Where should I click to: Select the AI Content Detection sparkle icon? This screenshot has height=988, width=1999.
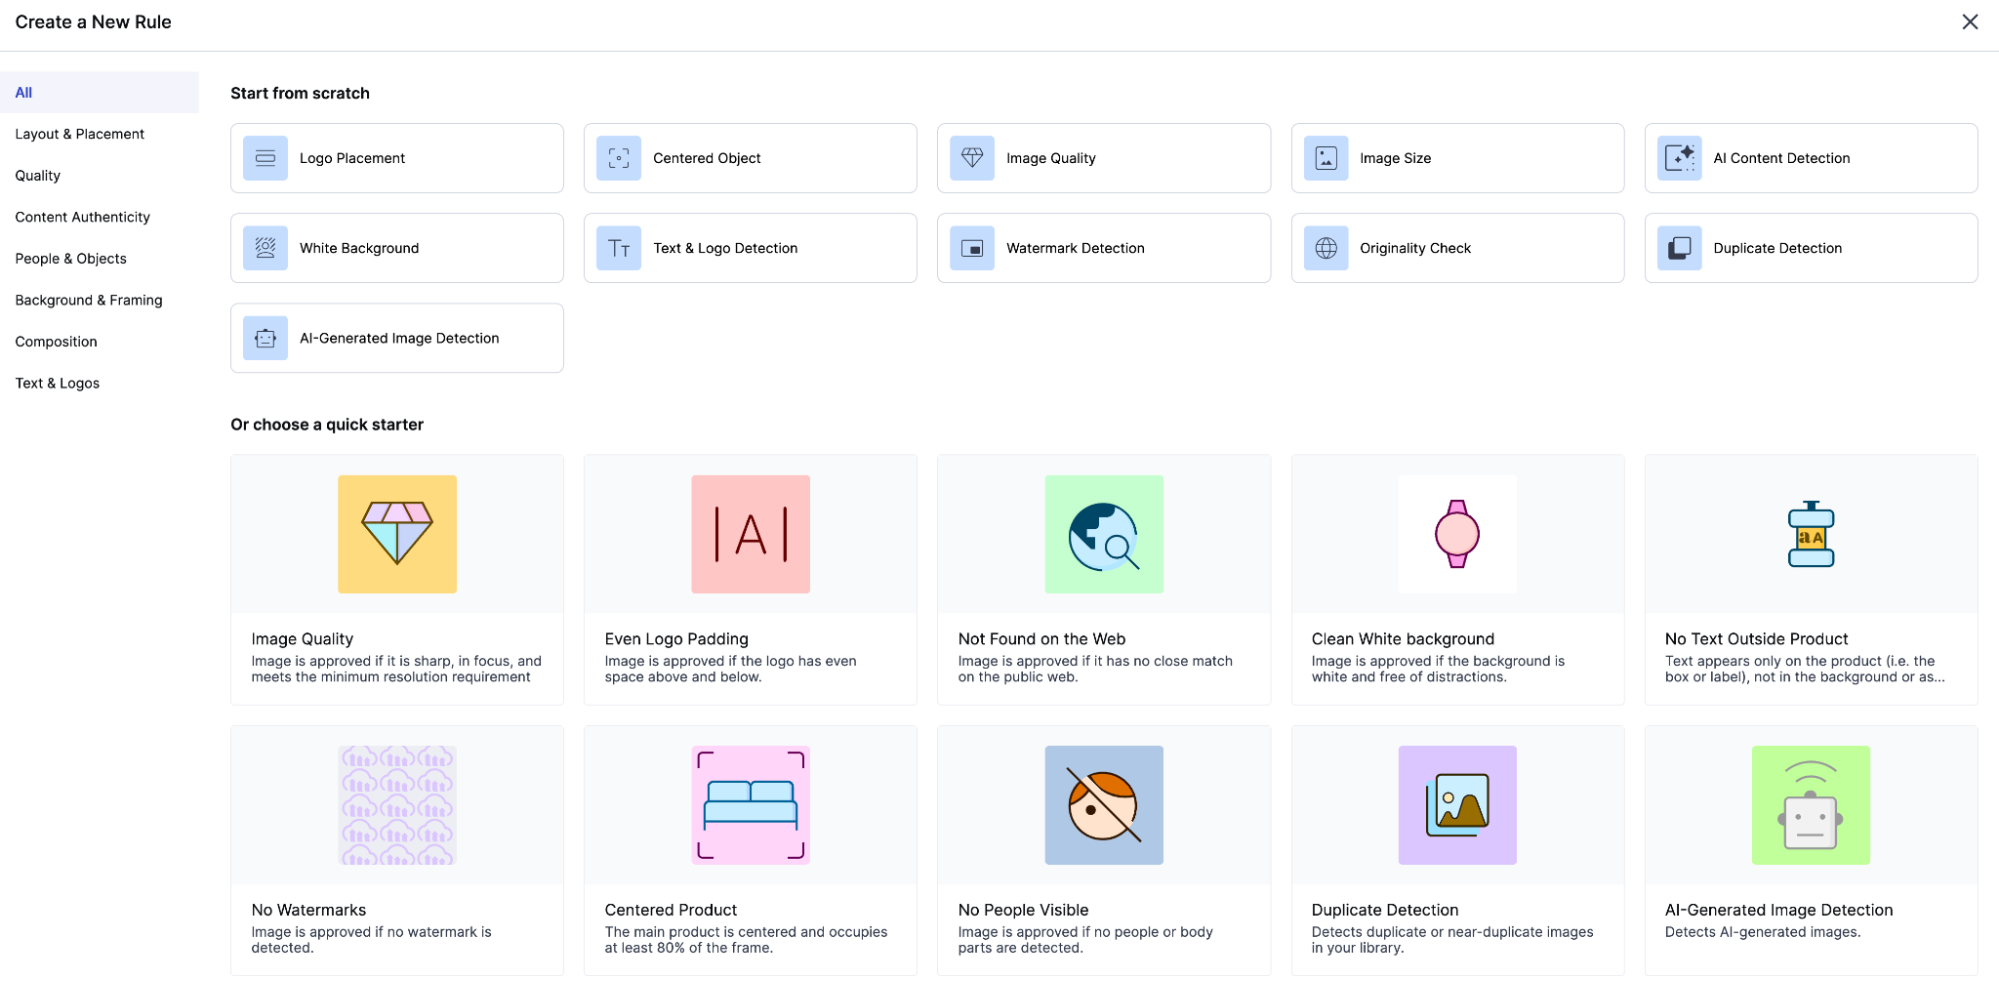click(x=1679, y=157)
